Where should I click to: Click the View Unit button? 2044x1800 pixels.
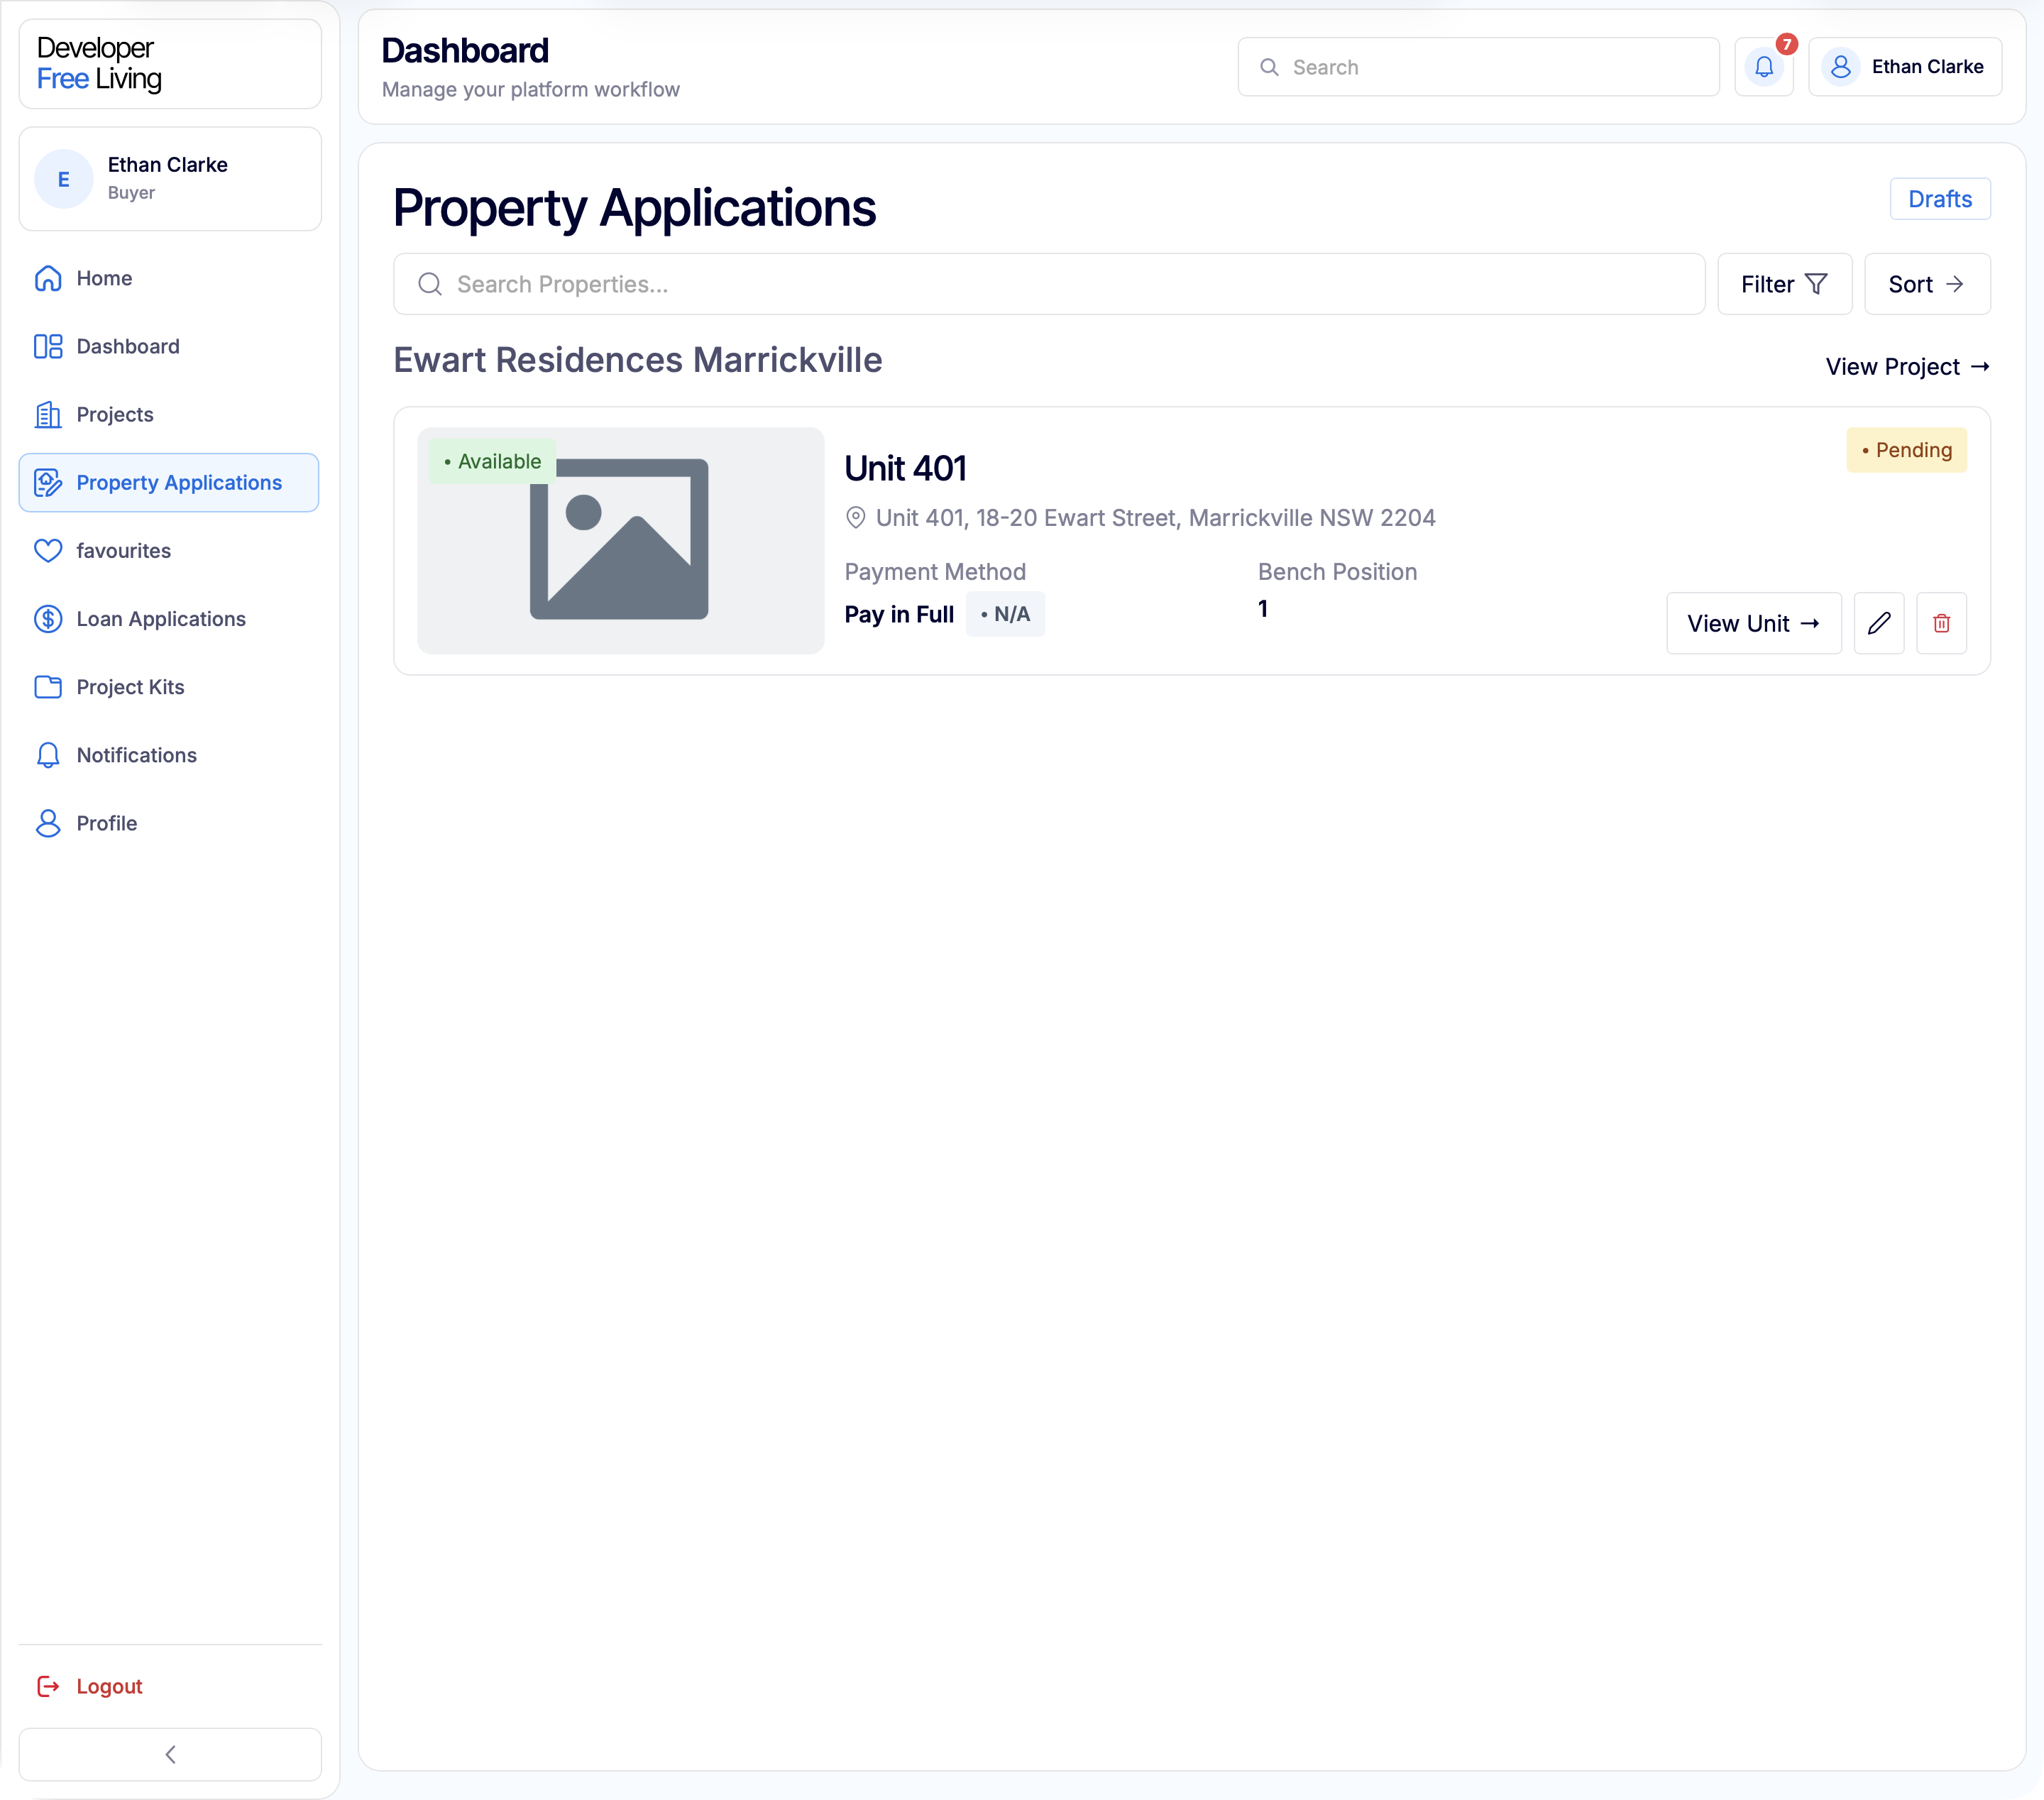click(1754, 623)
